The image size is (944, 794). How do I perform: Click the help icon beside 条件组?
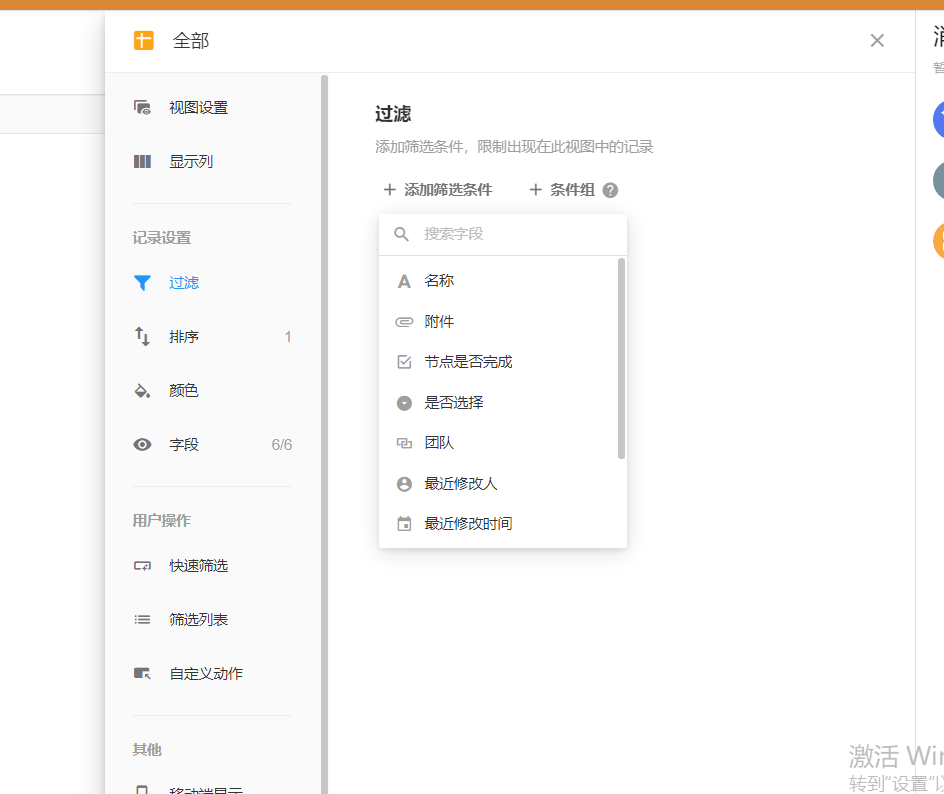[610, 190]
